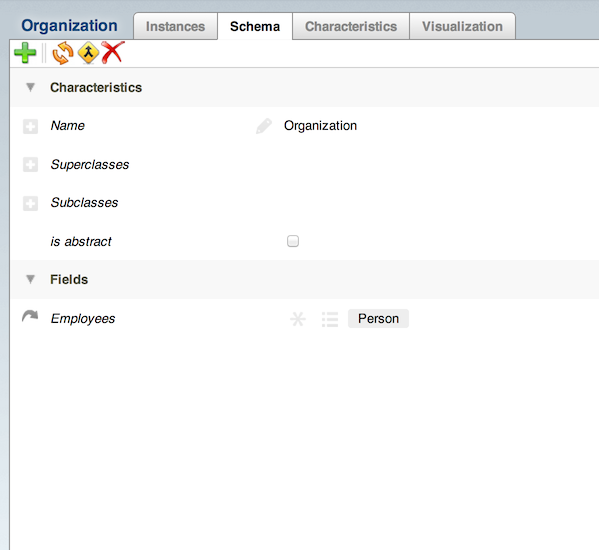The width and height of the screenshot is (599, 550).
Task: Open the Visualization tab
Action: 462,26
